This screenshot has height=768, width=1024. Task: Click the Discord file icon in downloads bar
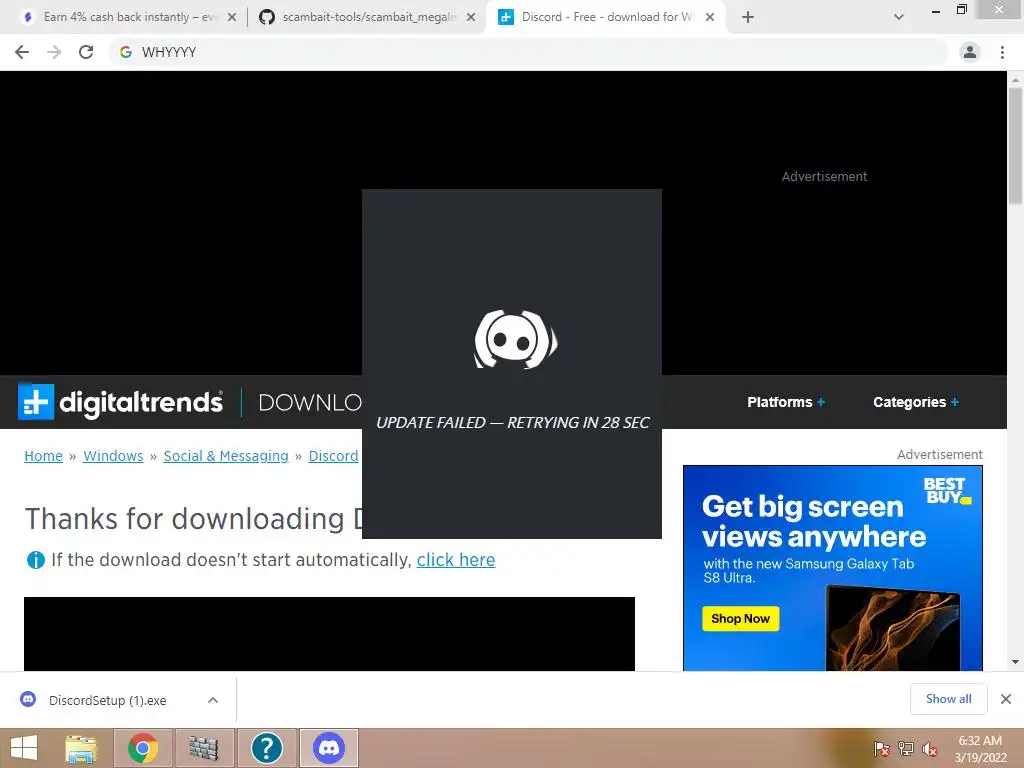point(28,699)
